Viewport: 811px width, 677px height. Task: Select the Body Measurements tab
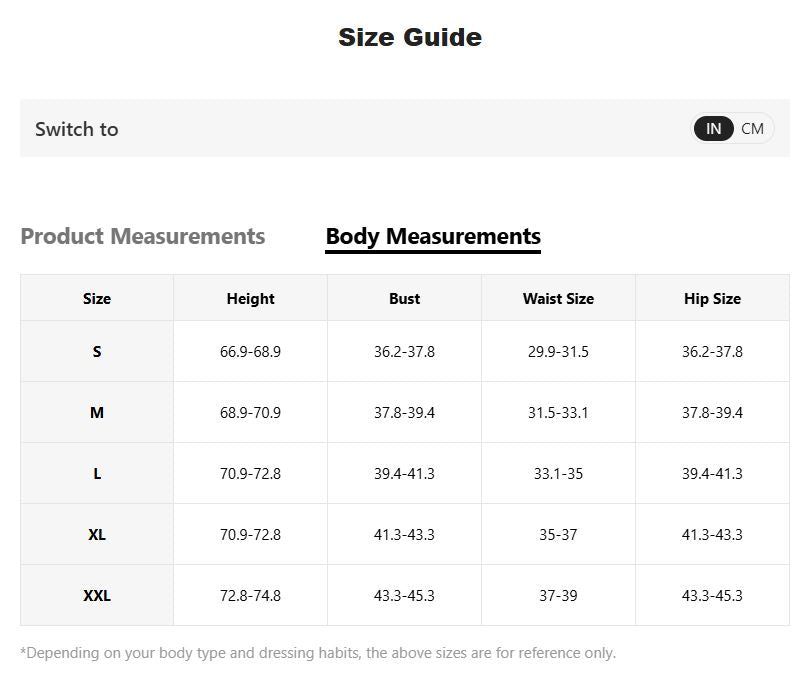[x=433, y=236]
